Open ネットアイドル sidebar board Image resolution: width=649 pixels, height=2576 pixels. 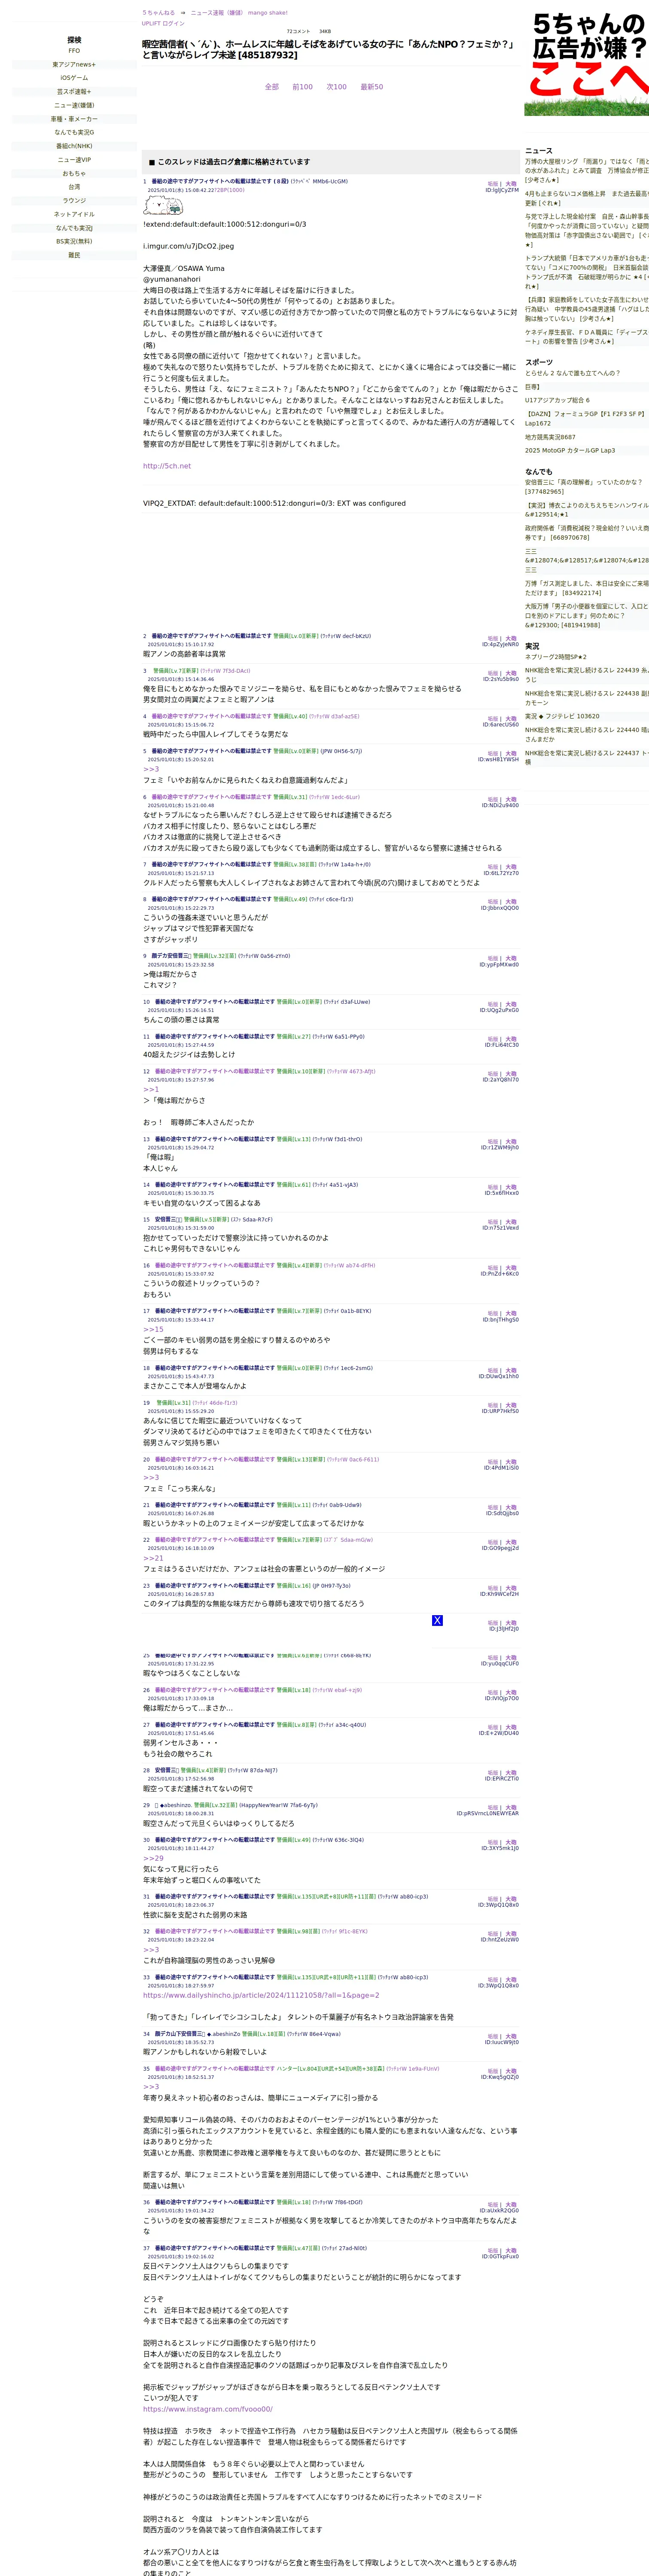pyautogui.click(x=74, y=214)
